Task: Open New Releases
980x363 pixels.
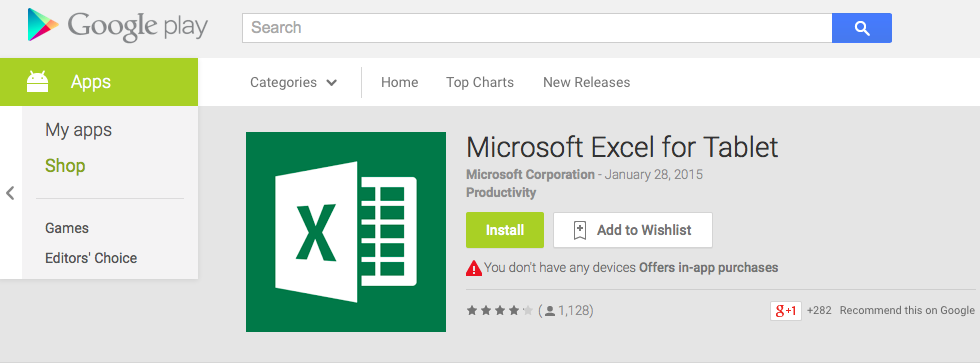Action: click(586, 82)
